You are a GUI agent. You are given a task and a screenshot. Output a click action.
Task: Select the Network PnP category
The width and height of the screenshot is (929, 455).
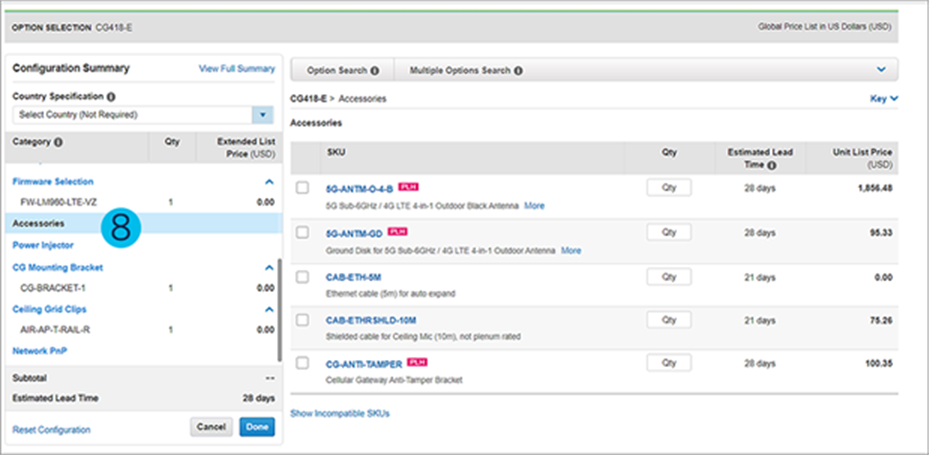pyautogui.click(x=40, y=351)
